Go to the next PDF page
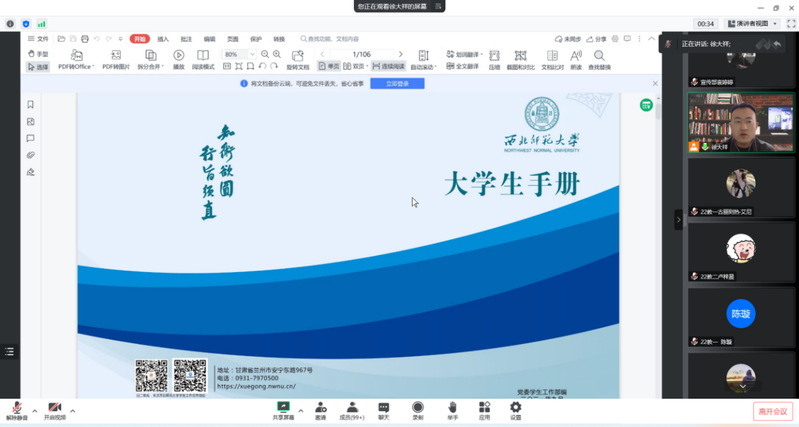The height and width of the screenshot is (427, 799). click(x=401, y=54)
